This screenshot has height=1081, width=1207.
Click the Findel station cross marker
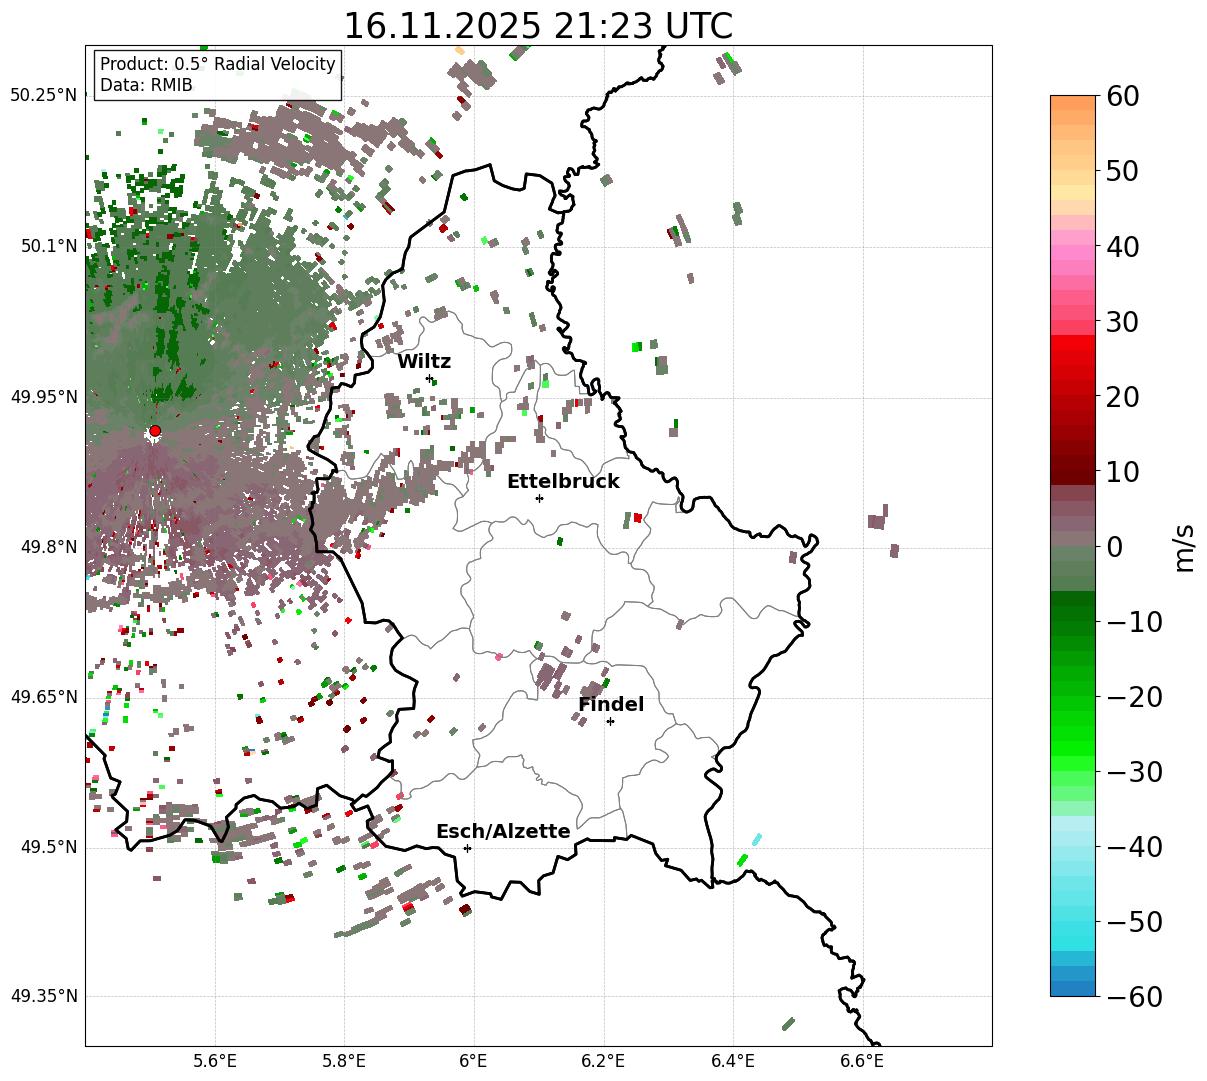click(611, 721)
